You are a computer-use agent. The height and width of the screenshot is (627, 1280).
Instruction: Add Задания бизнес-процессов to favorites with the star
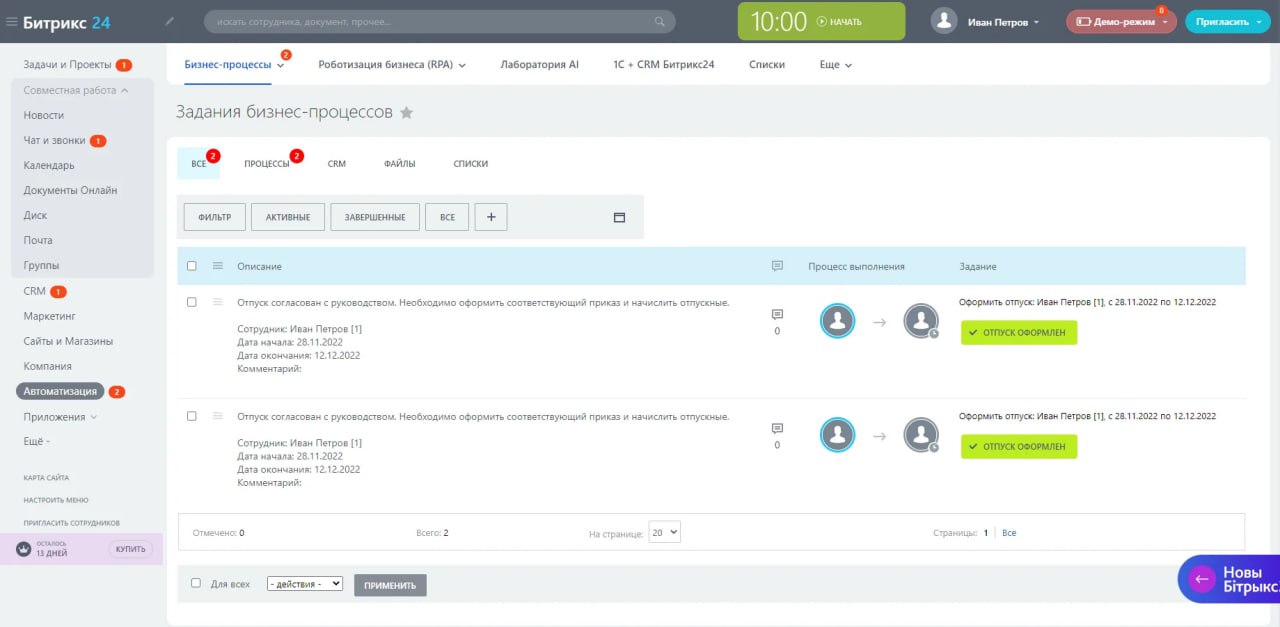(406, 113)
